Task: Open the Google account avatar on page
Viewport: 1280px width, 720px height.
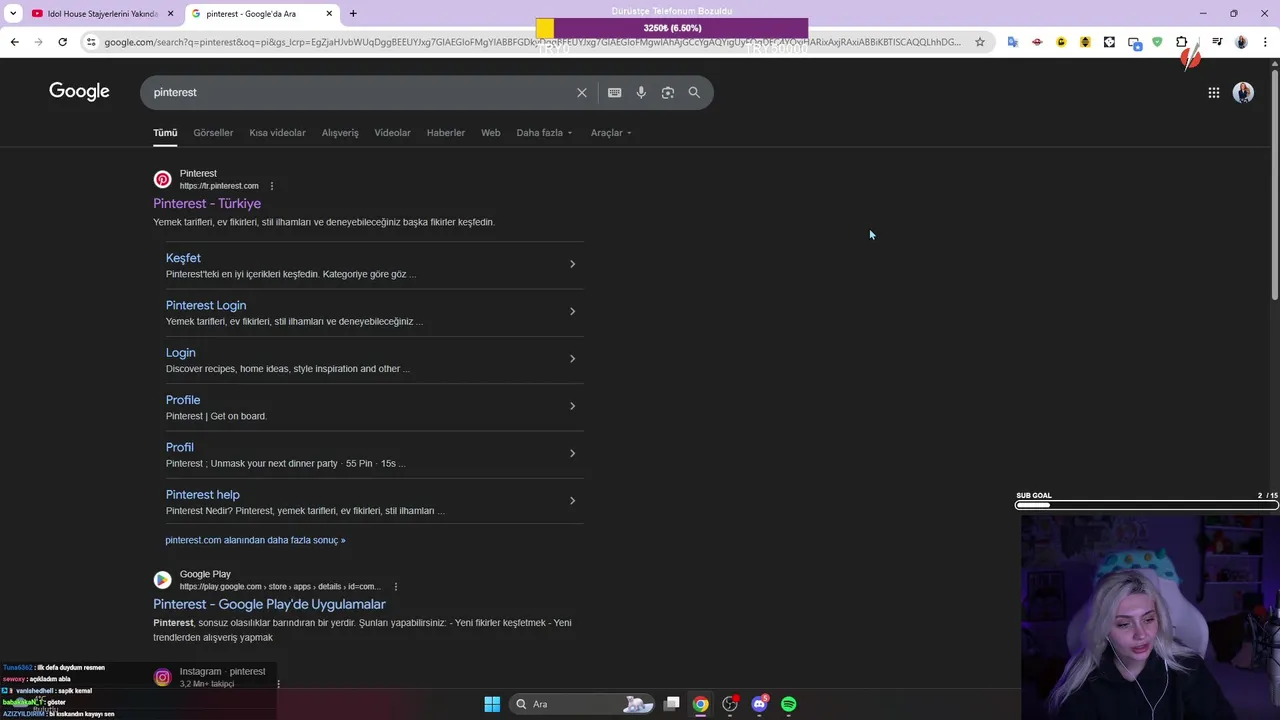Action: pyautogui.click(x=1243, y=92)
